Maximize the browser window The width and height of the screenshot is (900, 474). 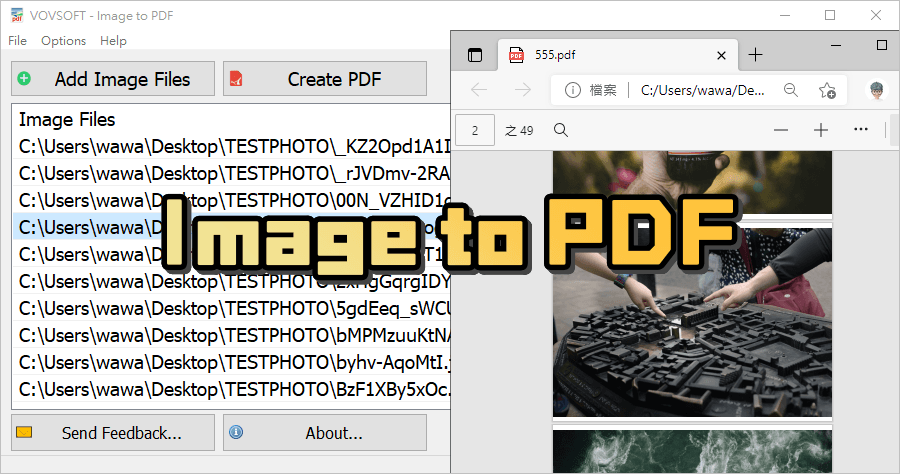882,45
